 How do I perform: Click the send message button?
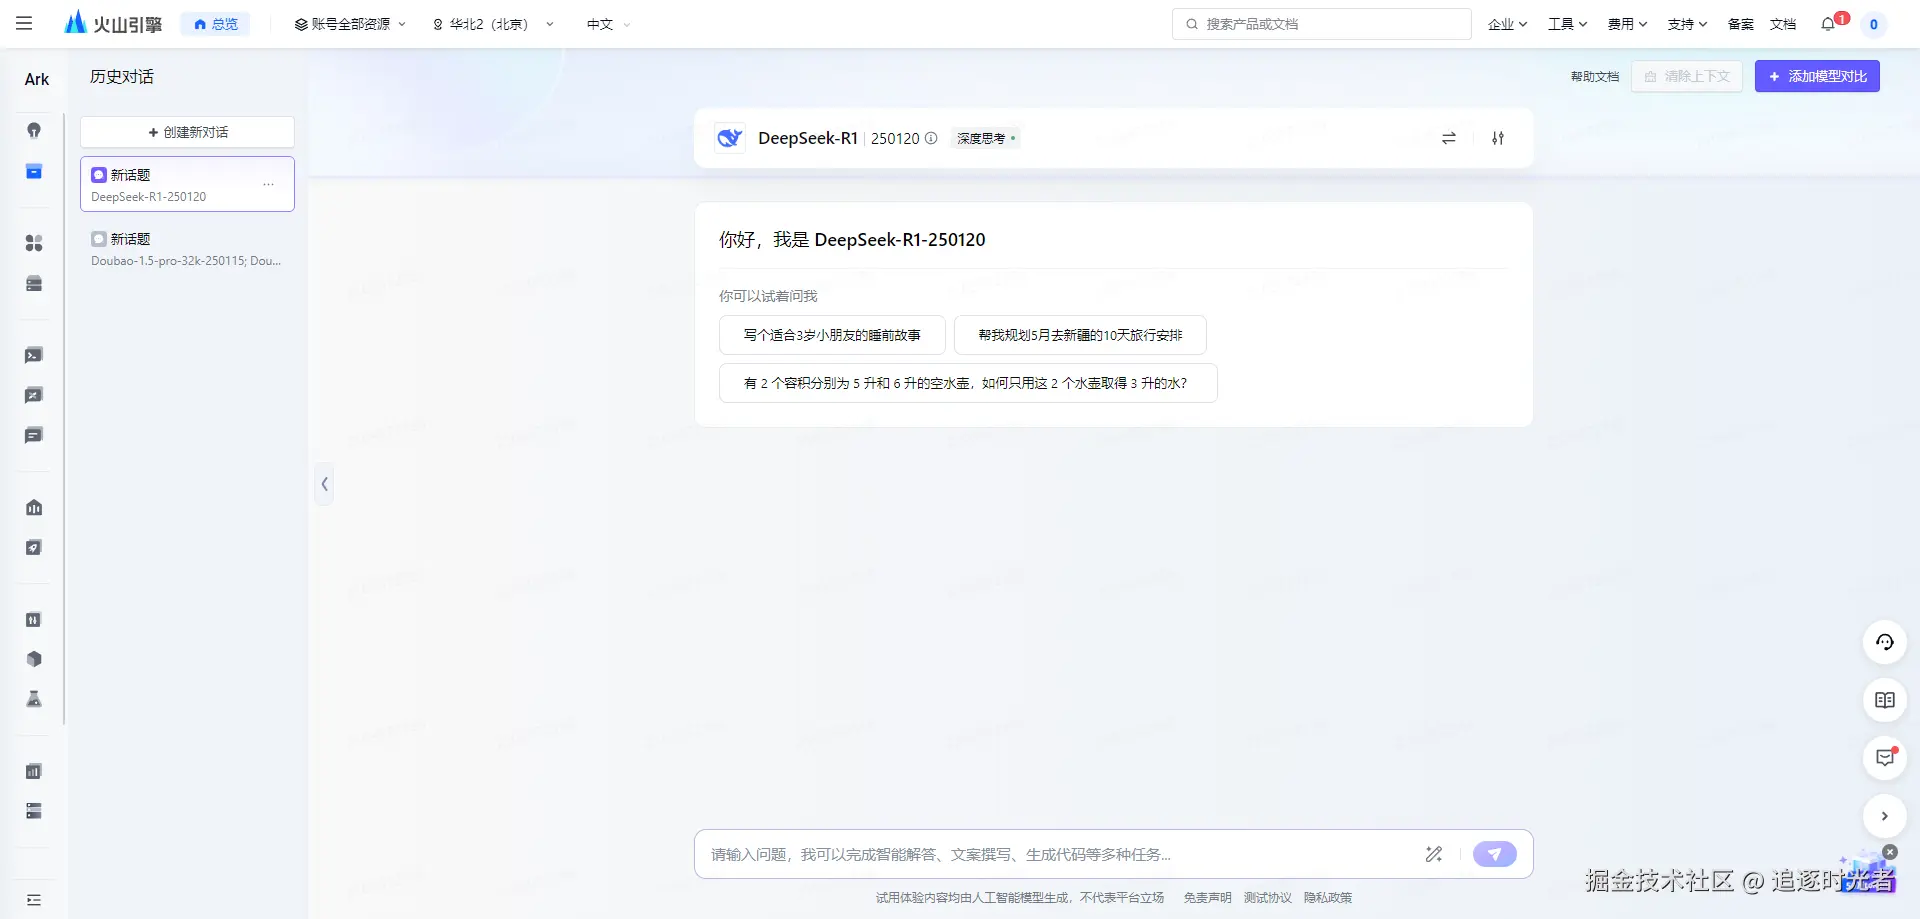click(1495, 854)
